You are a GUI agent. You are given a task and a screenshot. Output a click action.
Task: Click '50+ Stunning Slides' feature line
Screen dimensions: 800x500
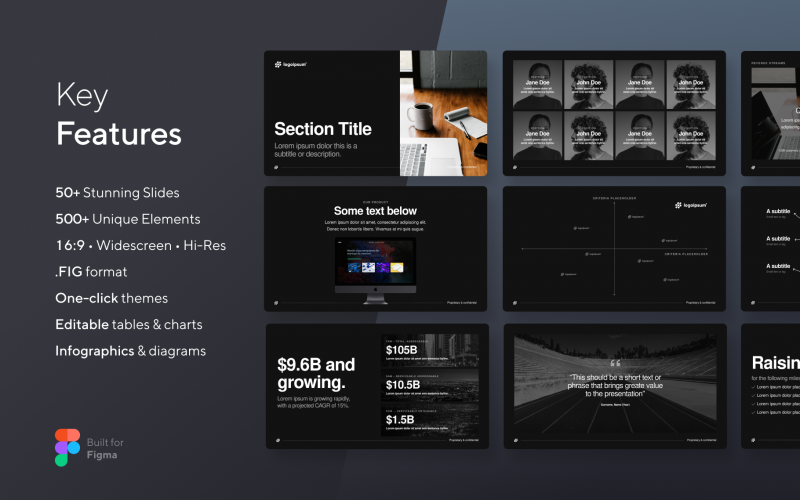click(x=117, y=192)
